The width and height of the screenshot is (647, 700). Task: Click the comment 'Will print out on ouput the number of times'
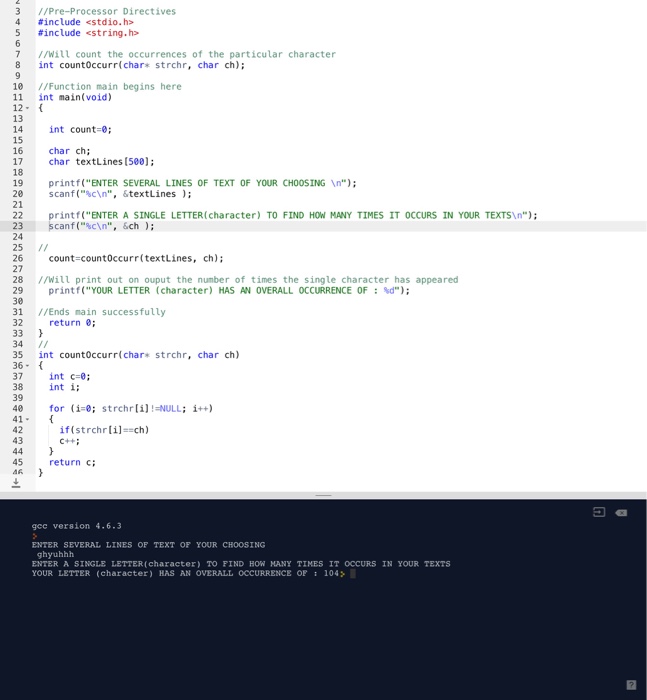click(248, 279)
